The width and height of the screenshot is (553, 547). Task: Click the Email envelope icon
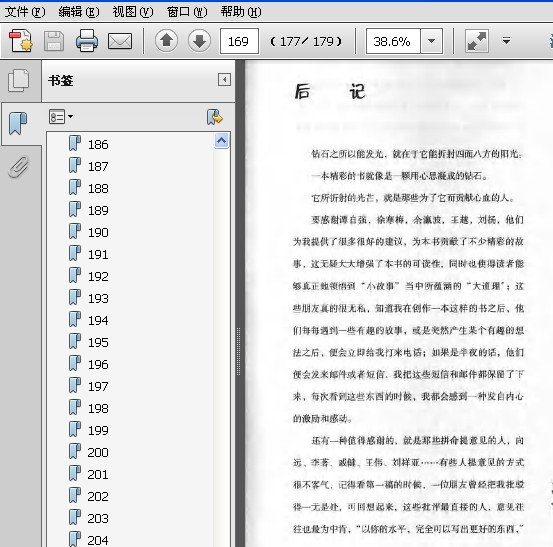point(120,41)
